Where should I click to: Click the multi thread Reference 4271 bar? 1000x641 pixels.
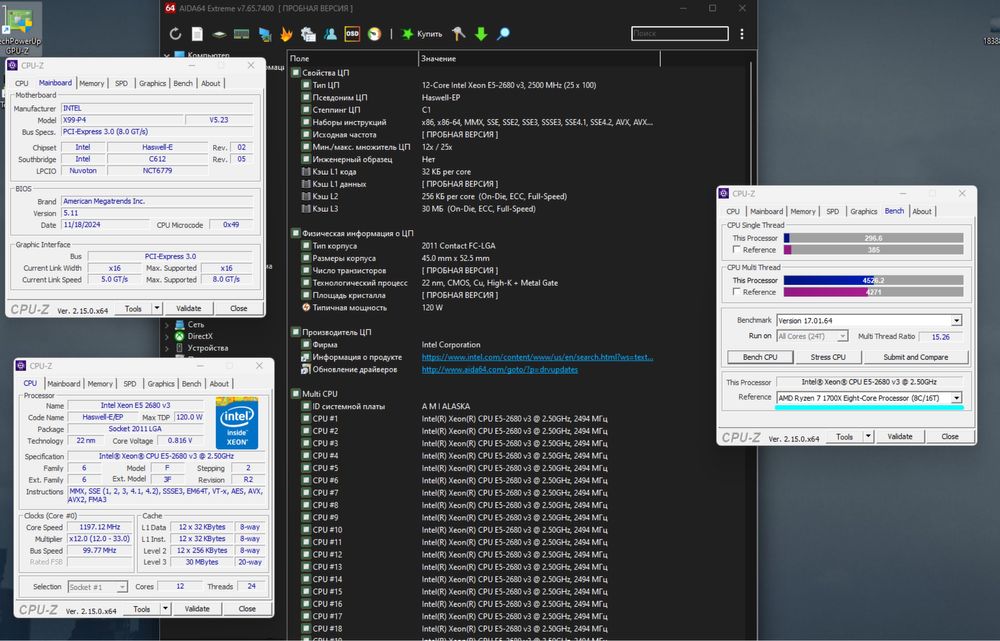(x=873, y=292)
